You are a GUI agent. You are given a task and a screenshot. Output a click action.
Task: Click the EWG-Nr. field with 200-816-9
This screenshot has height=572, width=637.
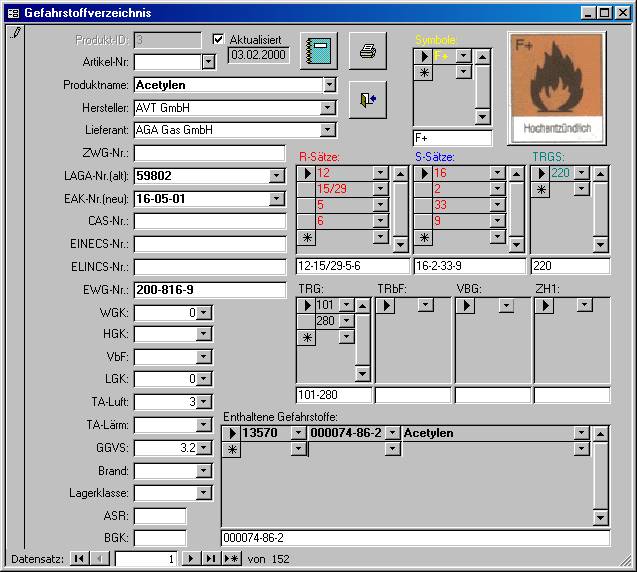coord(210,290)
